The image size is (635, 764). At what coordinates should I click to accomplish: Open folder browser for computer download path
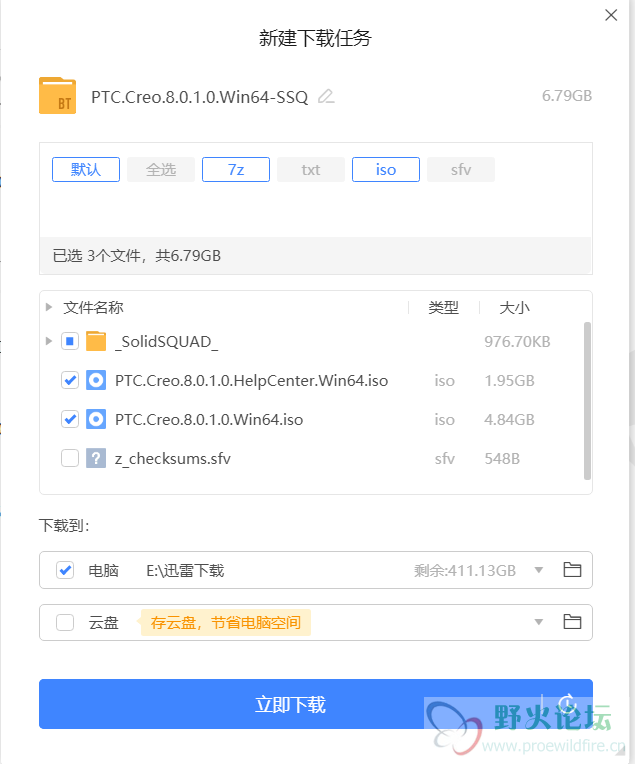coord(572,570)
